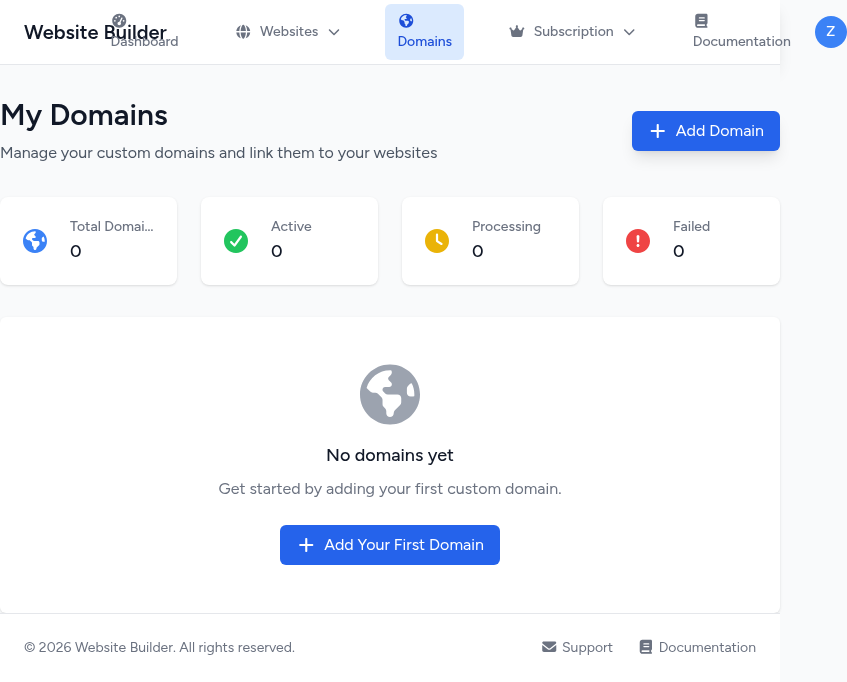The height and width of the screenshot is (682, 847).
Task: Click the book icon above Documentation in navbar
Action: coord(701,20)
